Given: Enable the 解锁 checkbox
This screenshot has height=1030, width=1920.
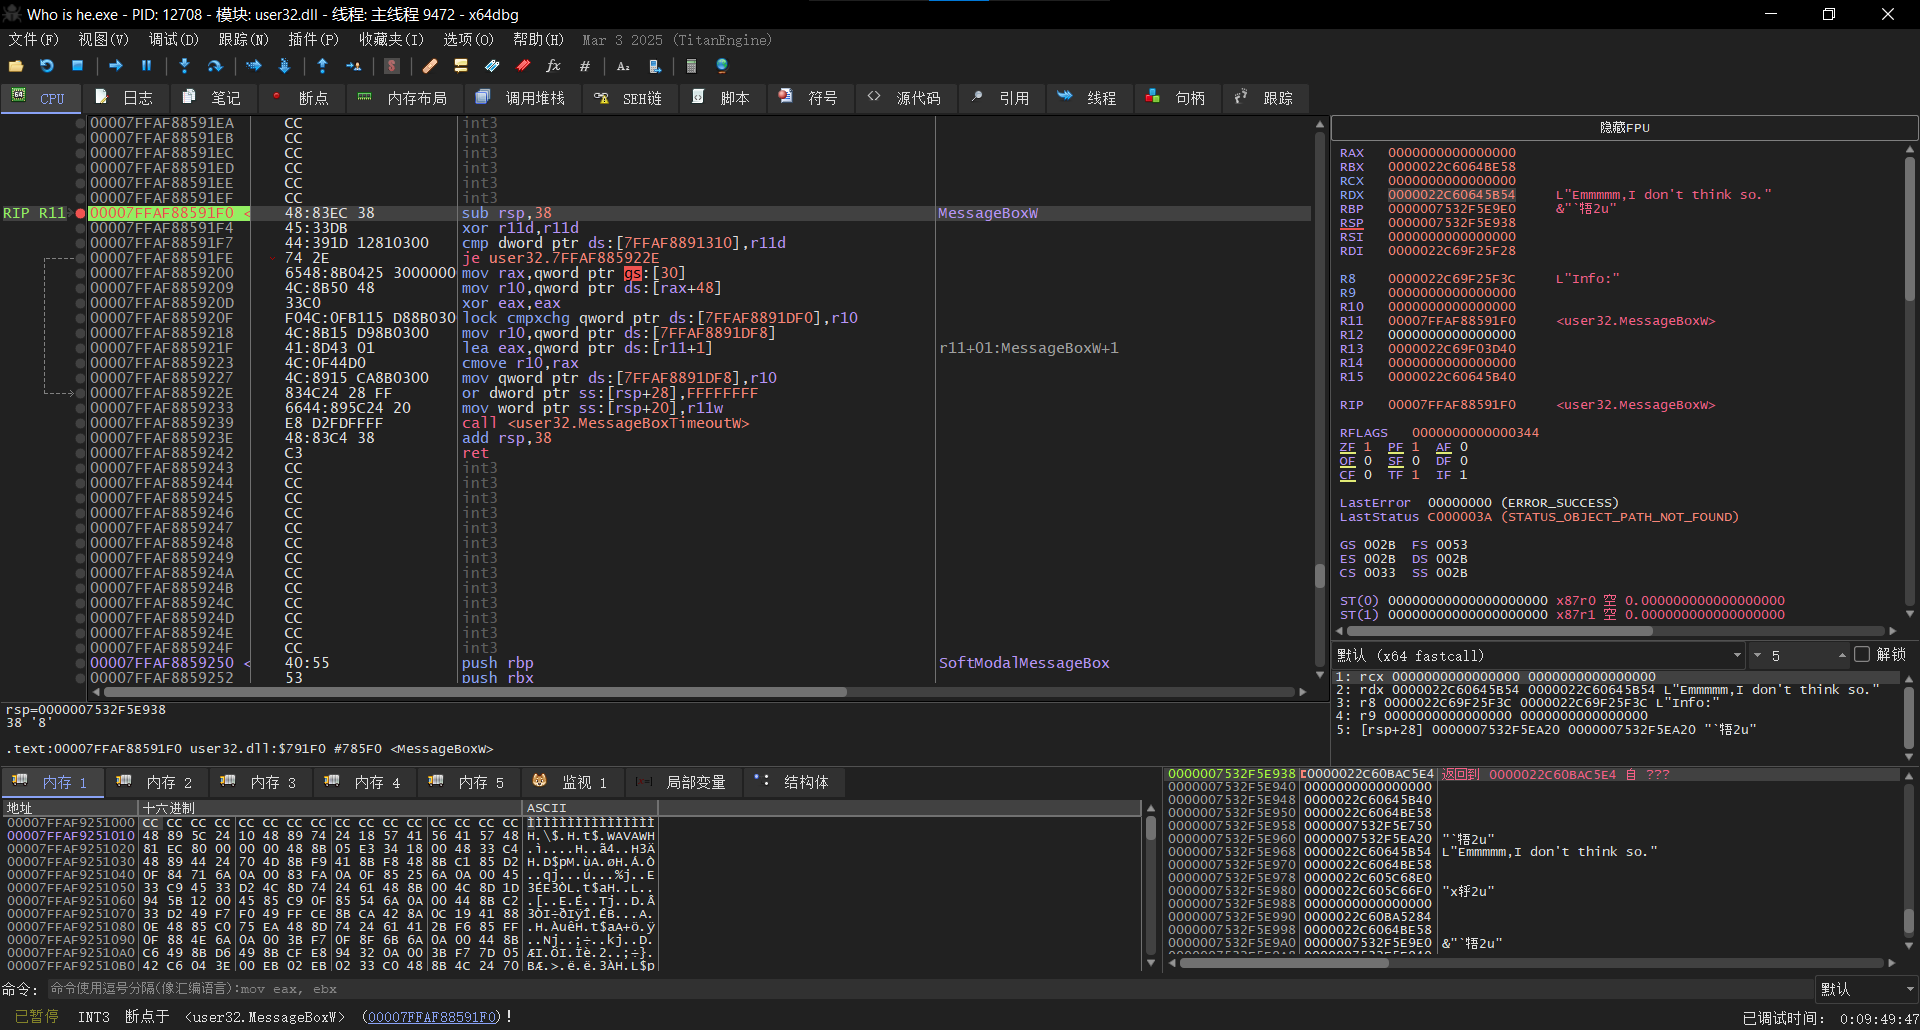Looking at the screenshot, I should pyautogui.click(x=1862, y=655).
